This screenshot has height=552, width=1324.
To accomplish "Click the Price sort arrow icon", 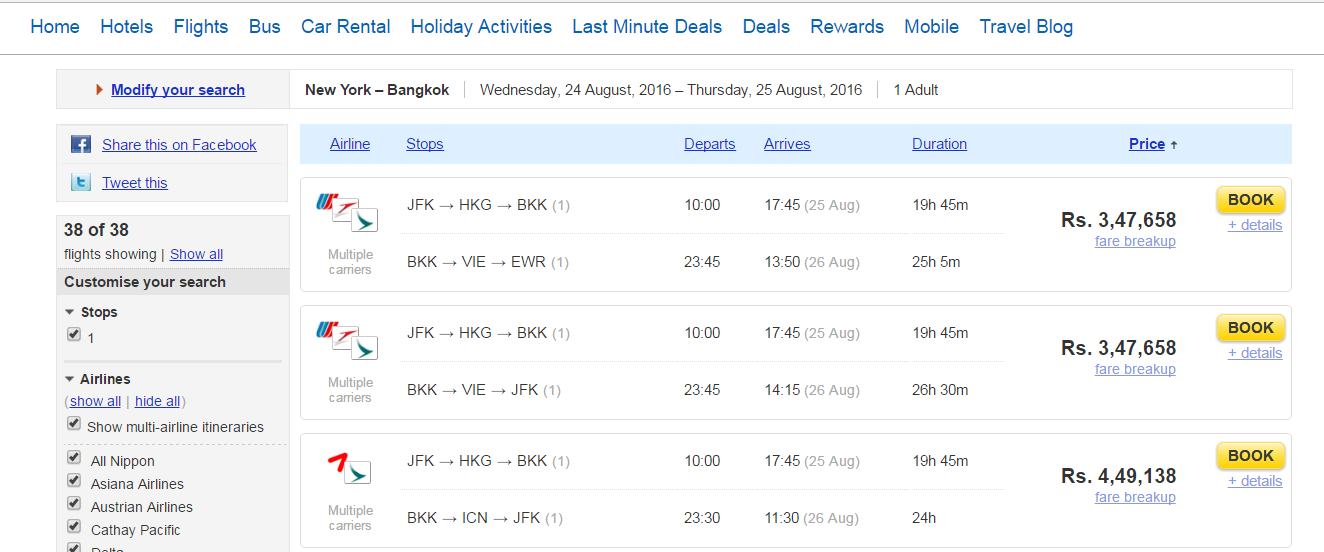I will click(x=1174, y=145).
